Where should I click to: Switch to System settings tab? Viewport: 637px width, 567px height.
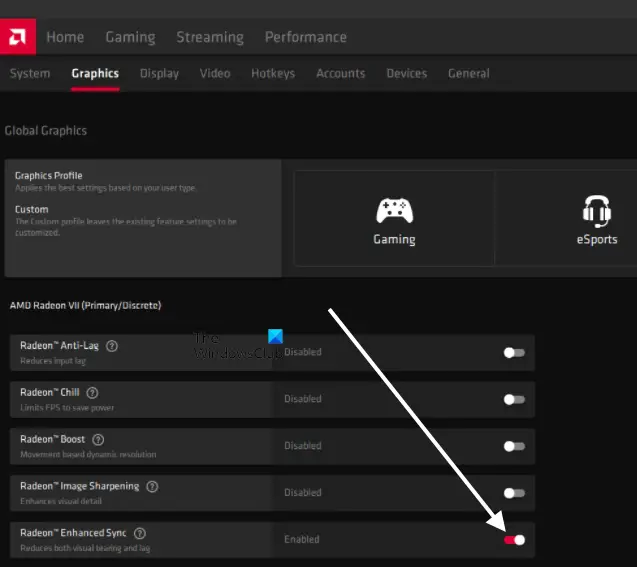point(30,74)
